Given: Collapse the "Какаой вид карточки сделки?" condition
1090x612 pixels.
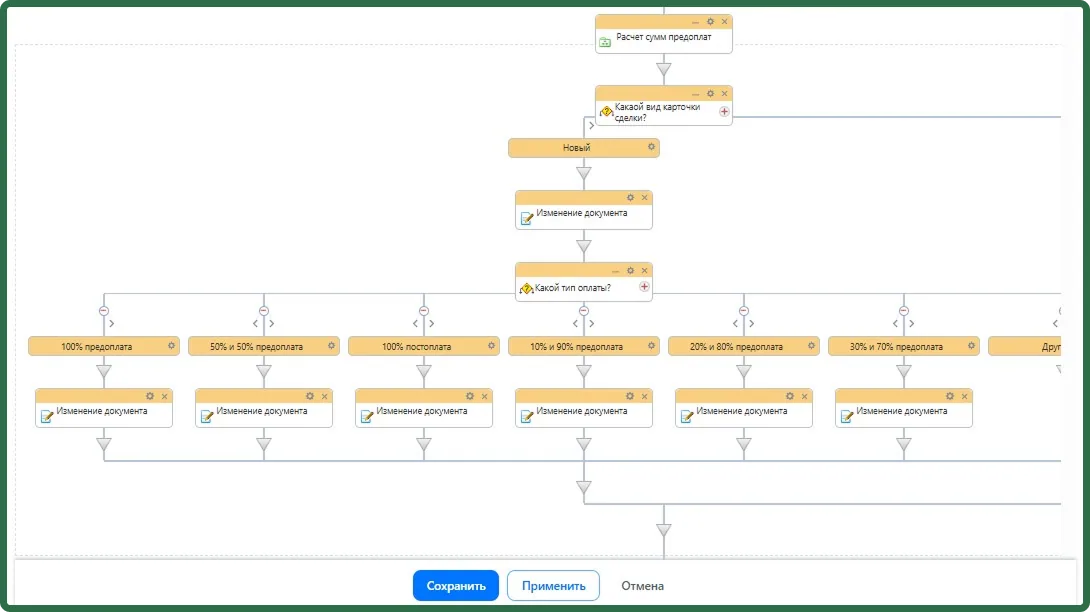Looking at the screenshot, I should [x=695, y=94].
